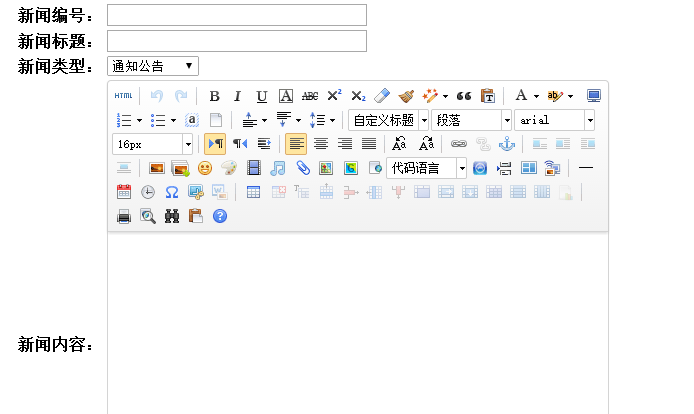The height and width of the screenshot is (414, 694).
Task: Clear formatting with the eraser icon
Action: point(382,96)
